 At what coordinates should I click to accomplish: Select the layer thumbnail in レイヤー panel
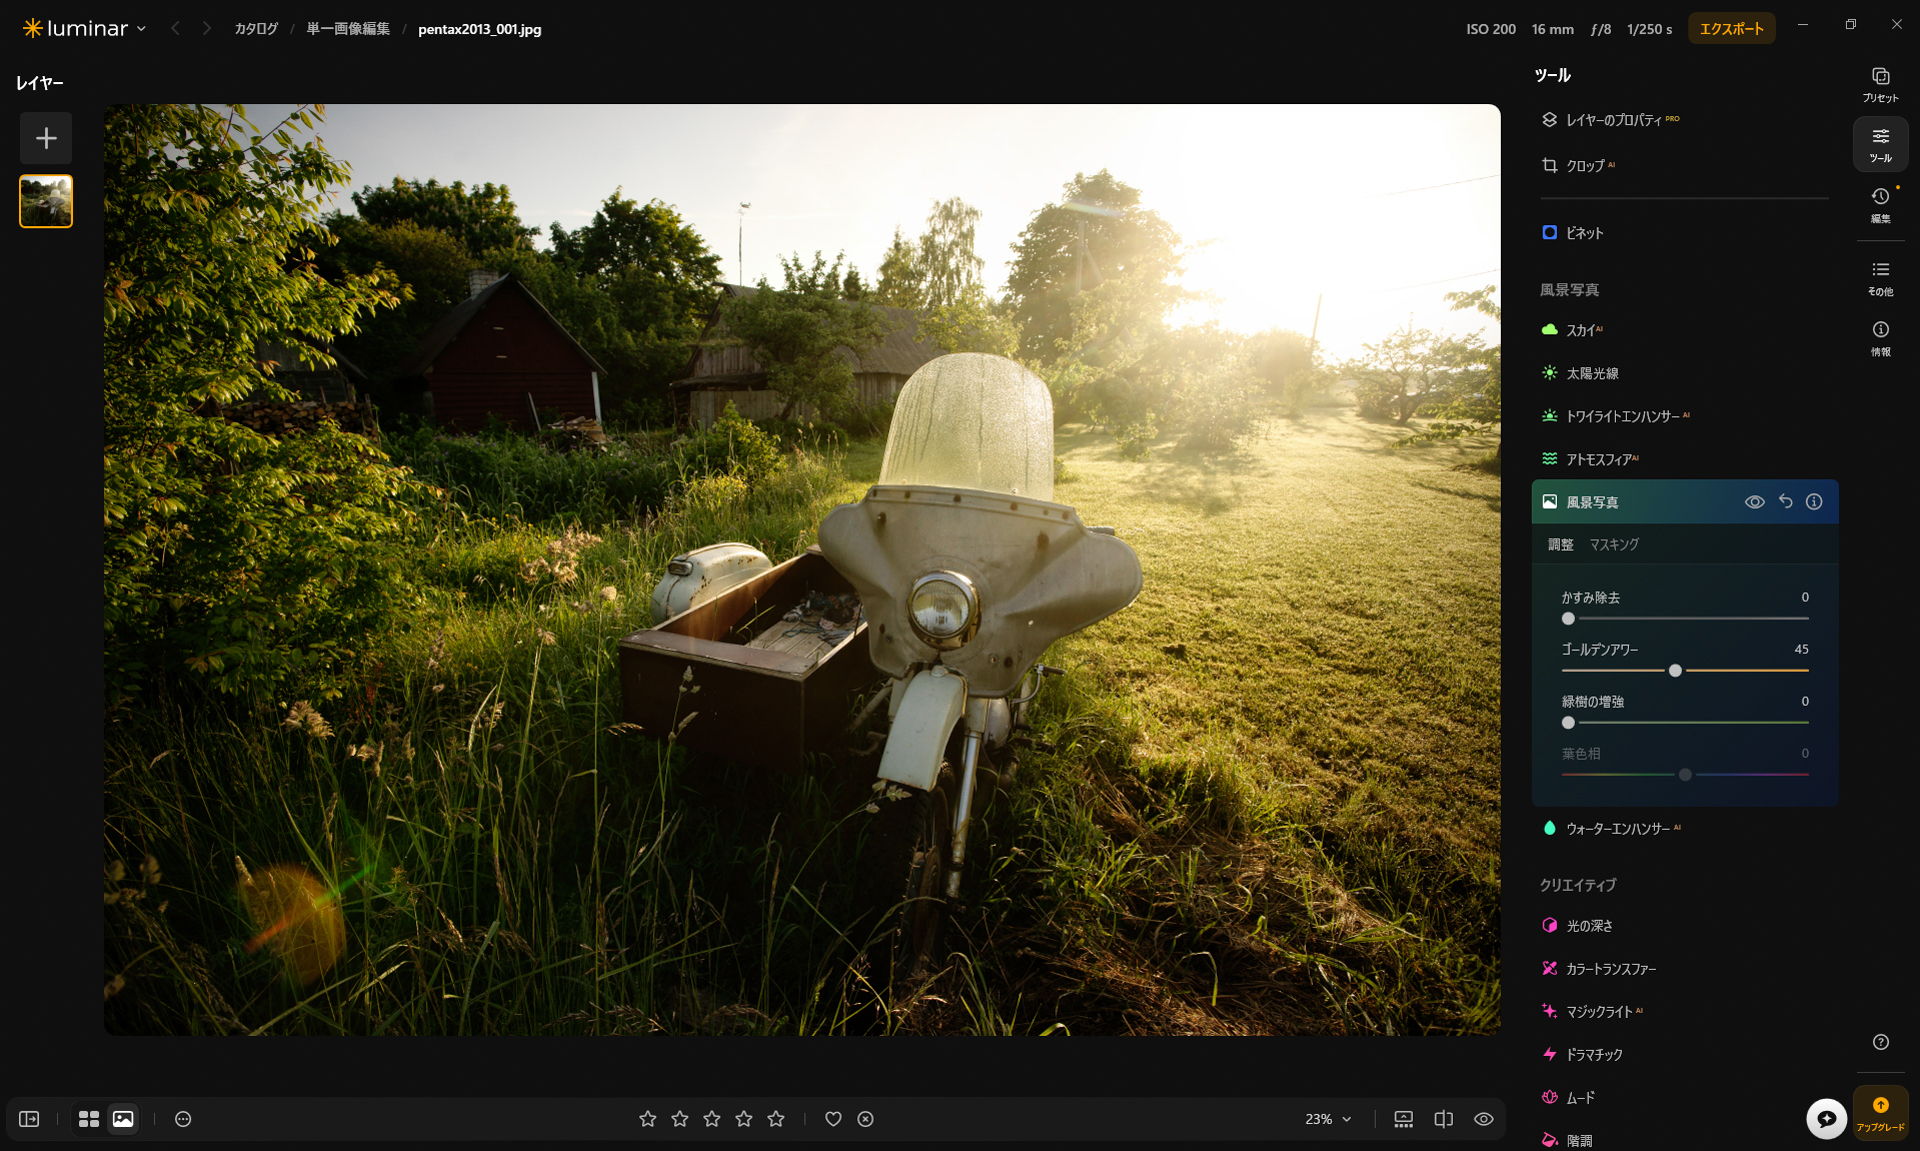[46, 201]
